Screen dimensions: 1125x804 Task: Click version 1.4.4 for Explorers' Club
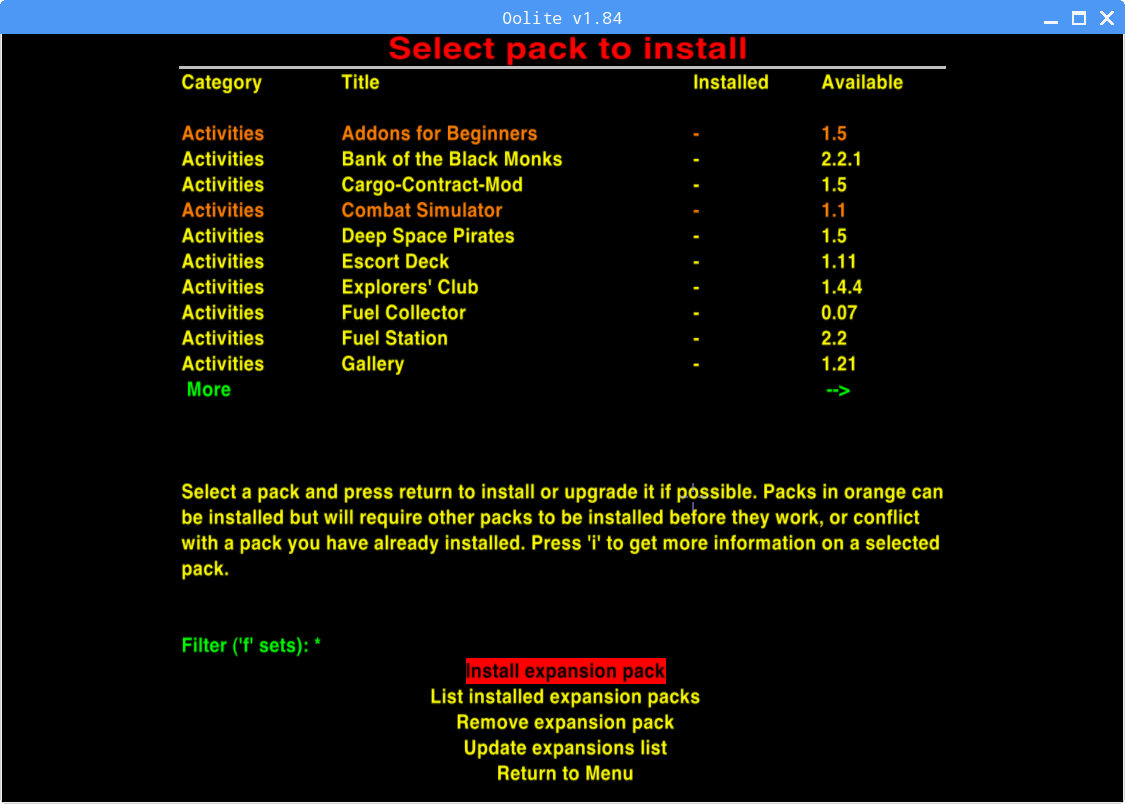coord(842,288)
